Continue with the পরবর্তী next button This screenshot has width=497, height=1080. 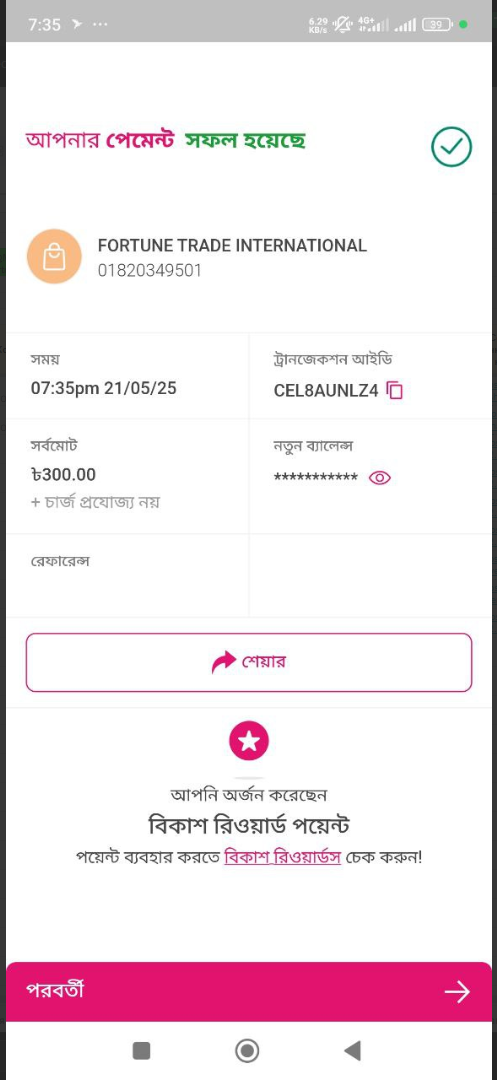click(248, 991)
